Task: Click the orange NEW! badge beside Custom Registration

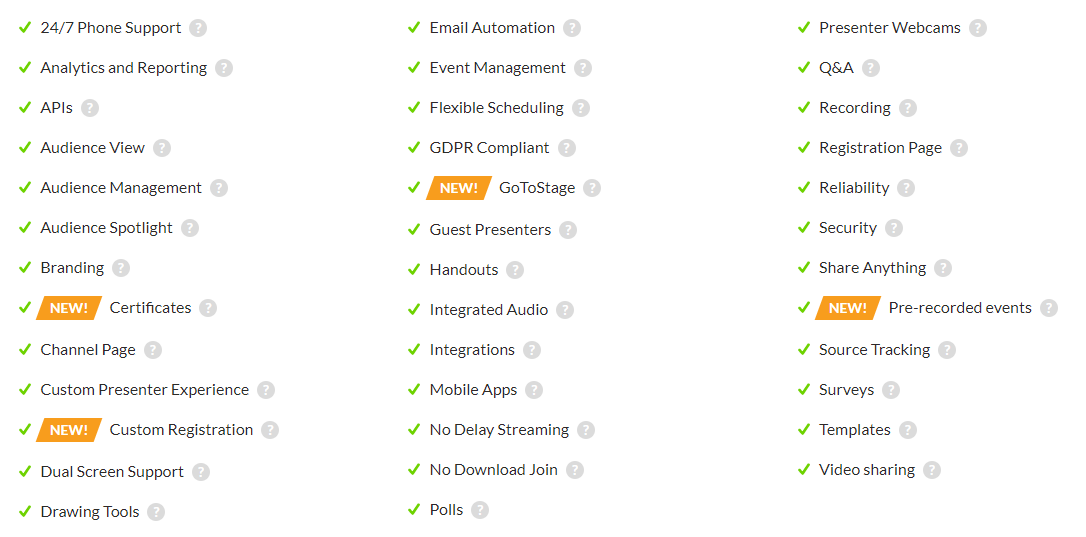Action: 69,430
